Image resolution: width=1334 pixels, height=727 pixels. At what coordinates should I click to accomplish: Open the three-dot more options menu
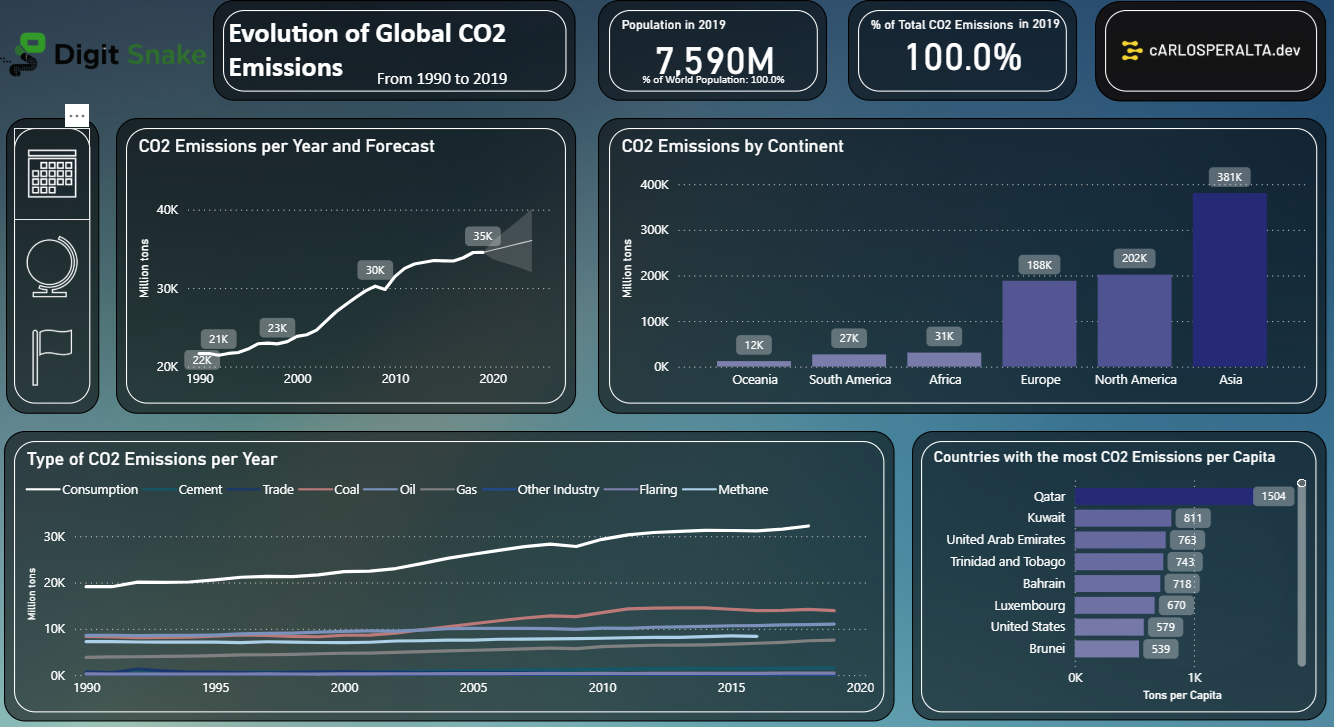coord(78,115)
